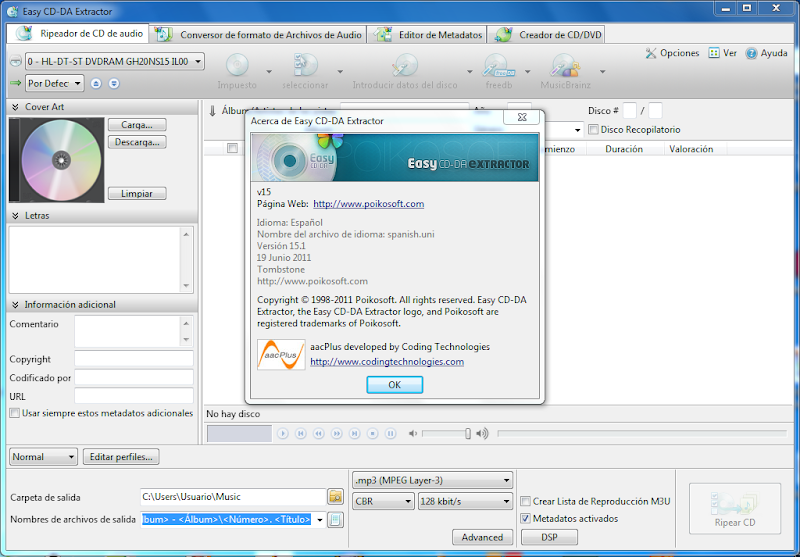Click the next track button
Image resolution: width=800 pixels, height=557 pixels.
click(x=354, y=434)
